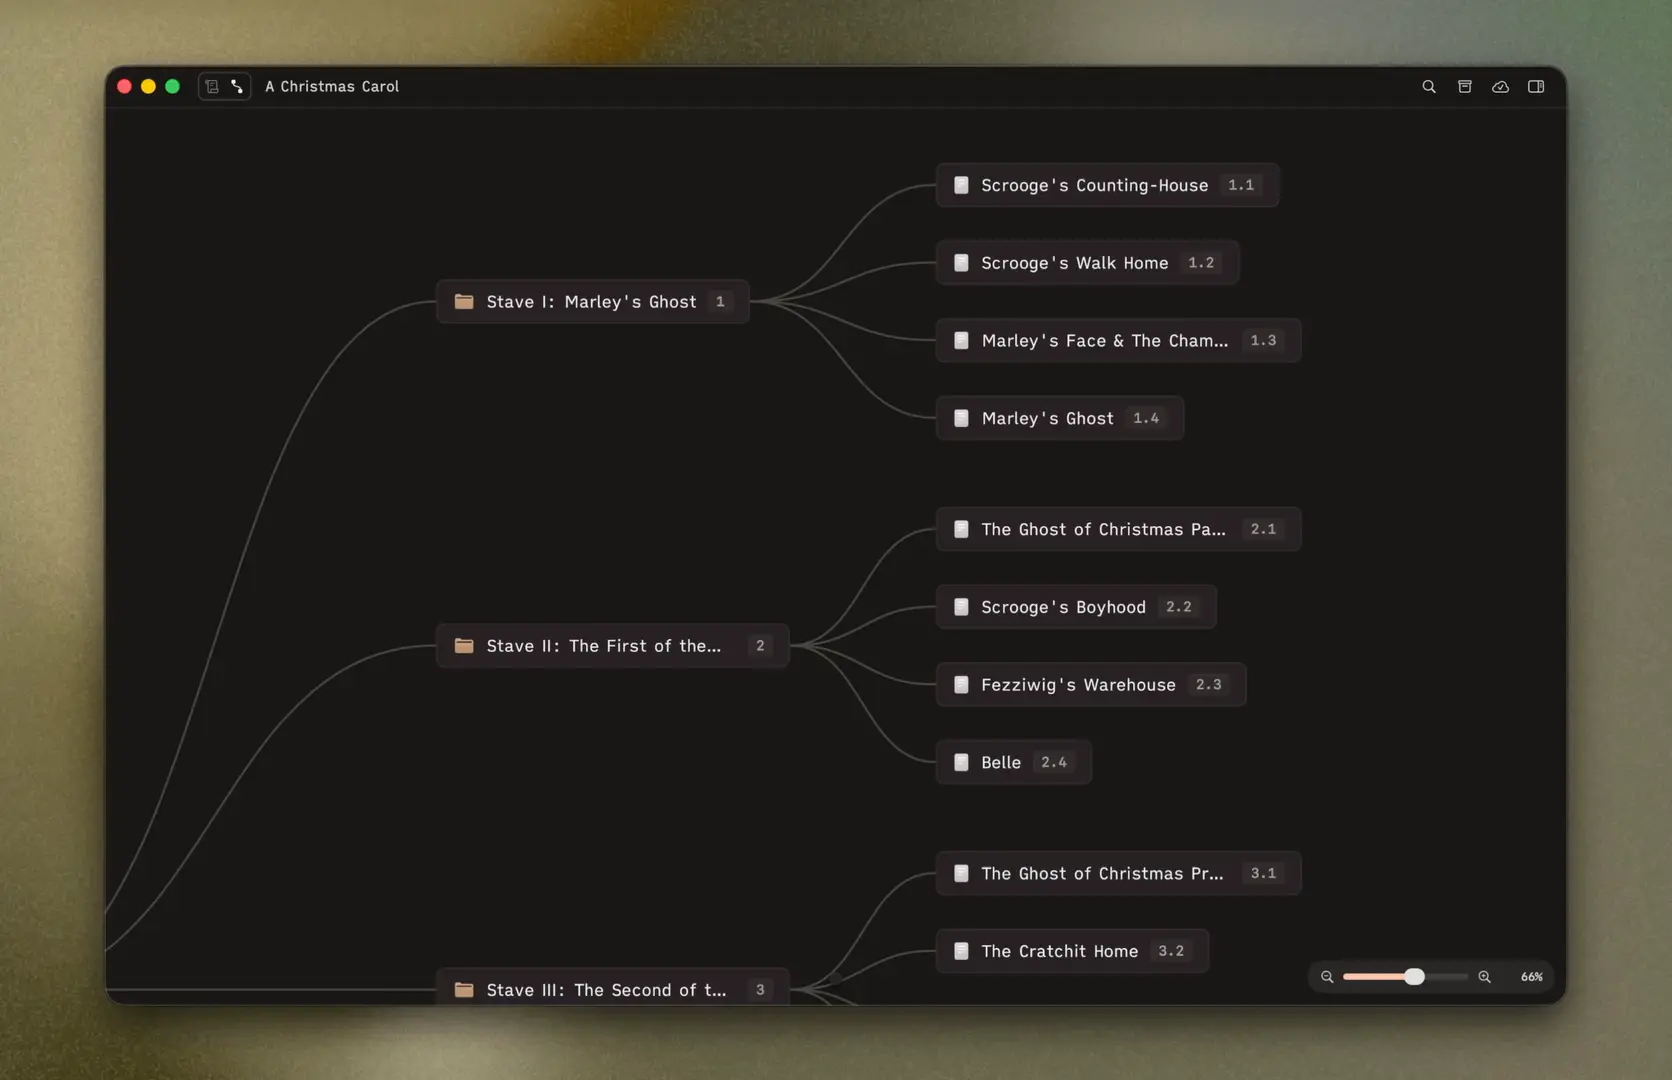Check cloud sync status via the cloud icon
Viewport: 1672px width, 1080px height.
1500,86
